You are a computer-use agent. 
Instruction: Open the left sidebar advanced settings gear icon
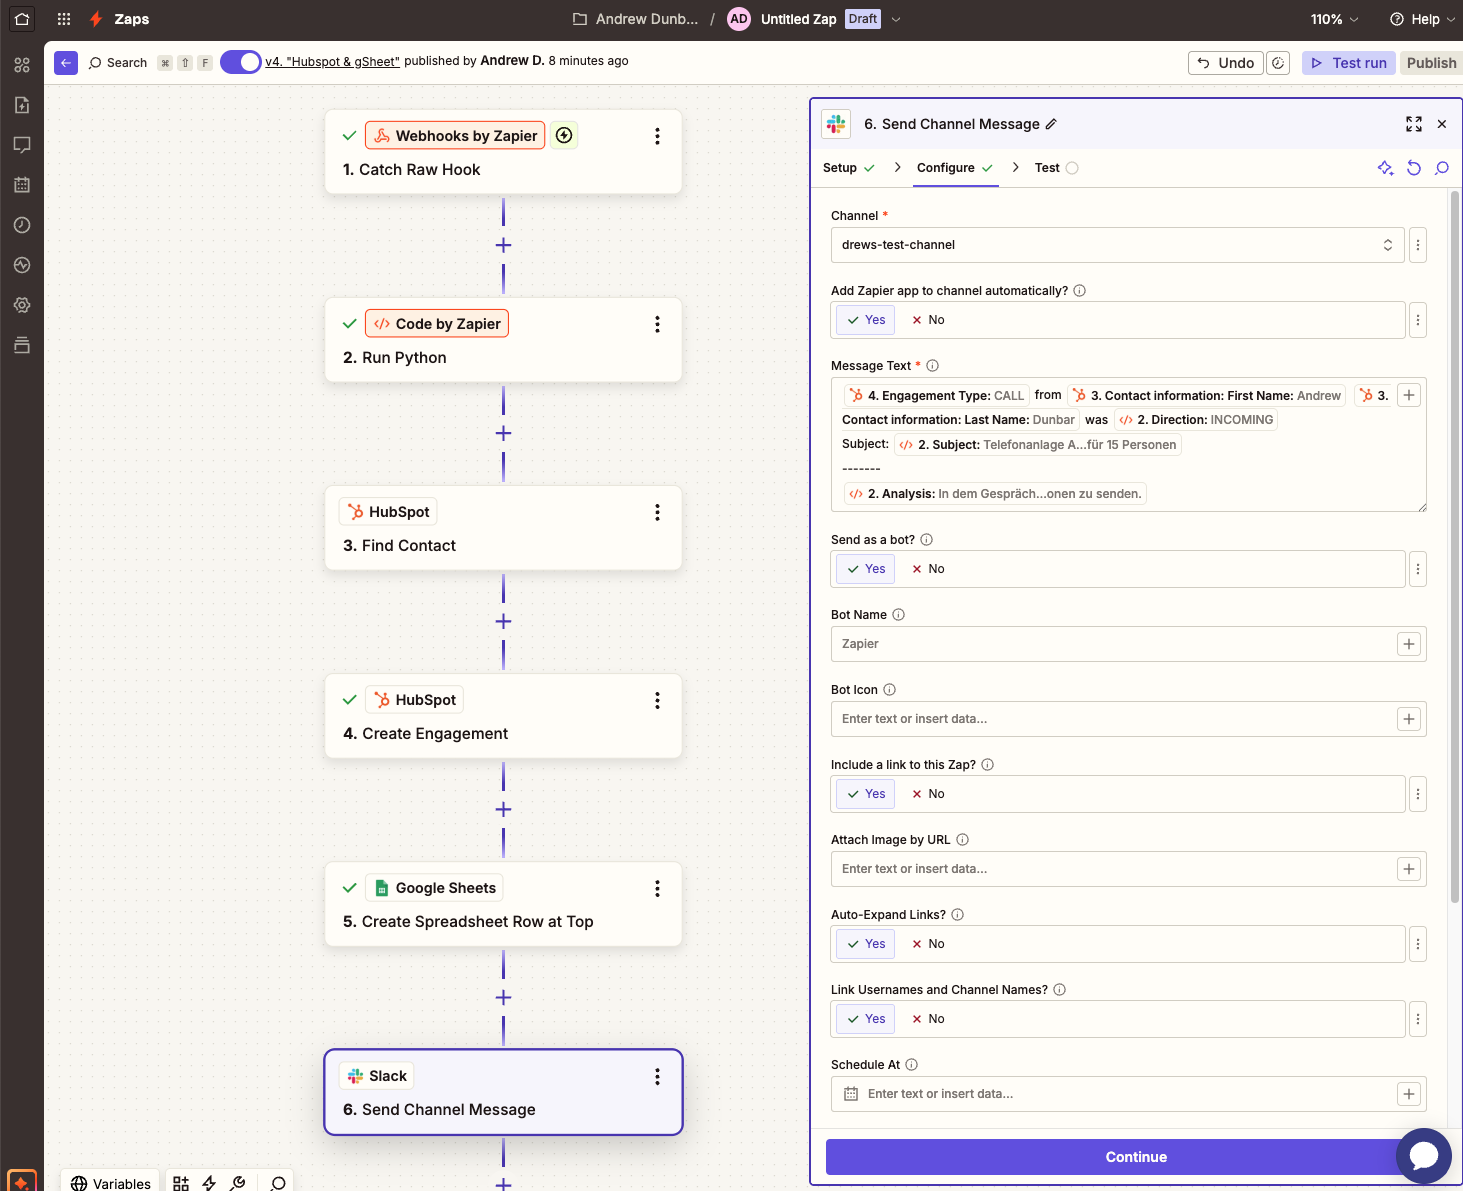(x=22, y=305)
